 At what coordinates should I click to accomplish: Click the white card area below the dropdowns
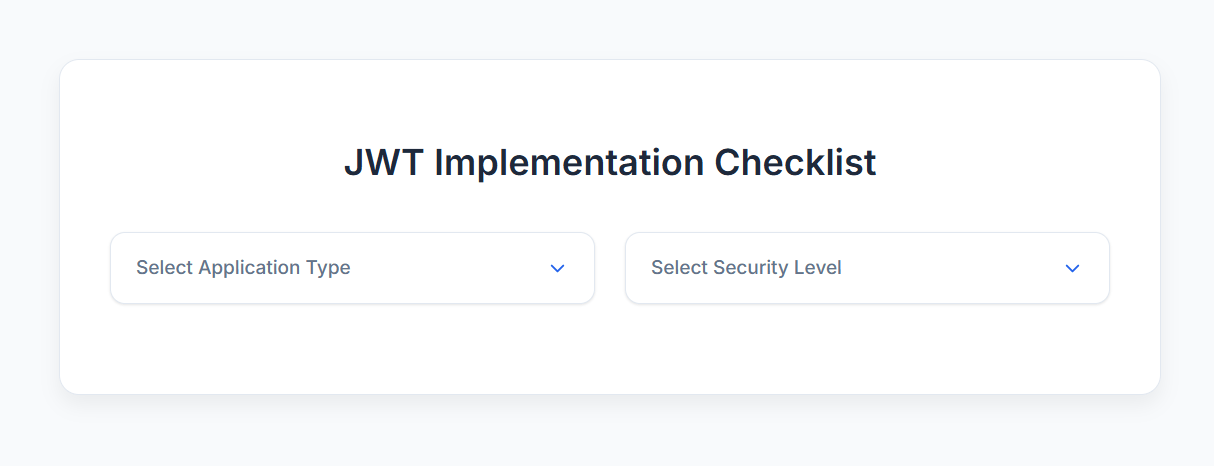[x=610, y=350]
